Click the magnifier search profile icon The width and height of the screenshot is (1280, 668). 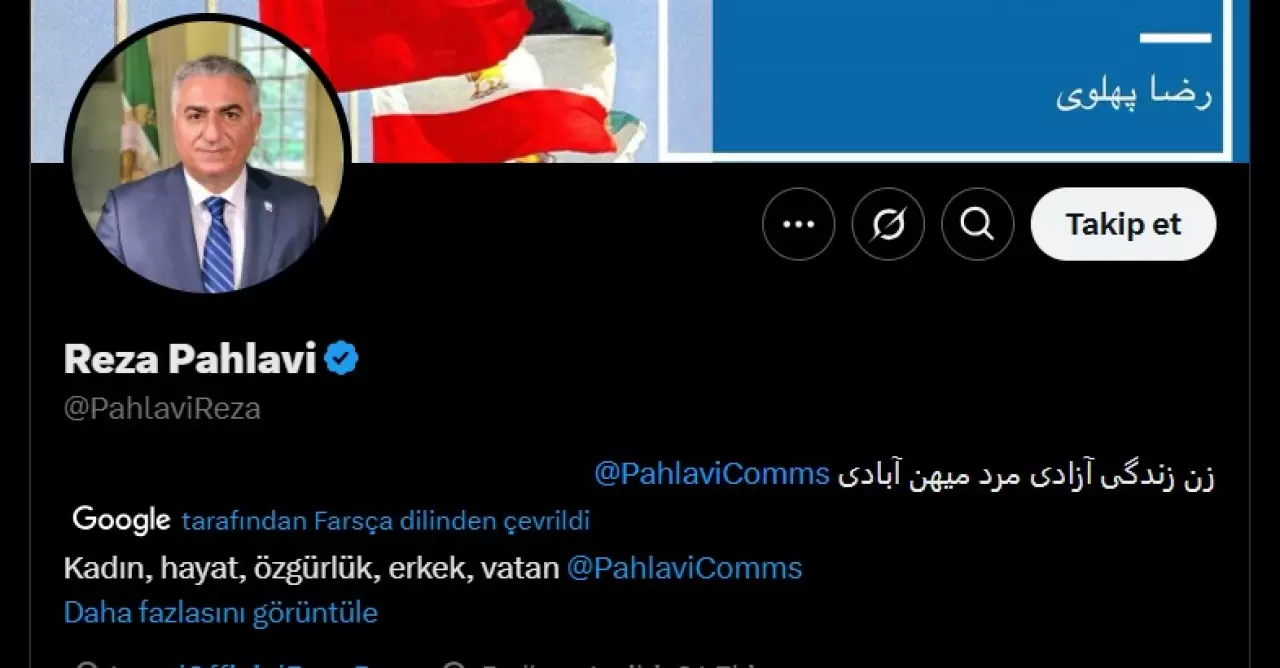(977, 224)
